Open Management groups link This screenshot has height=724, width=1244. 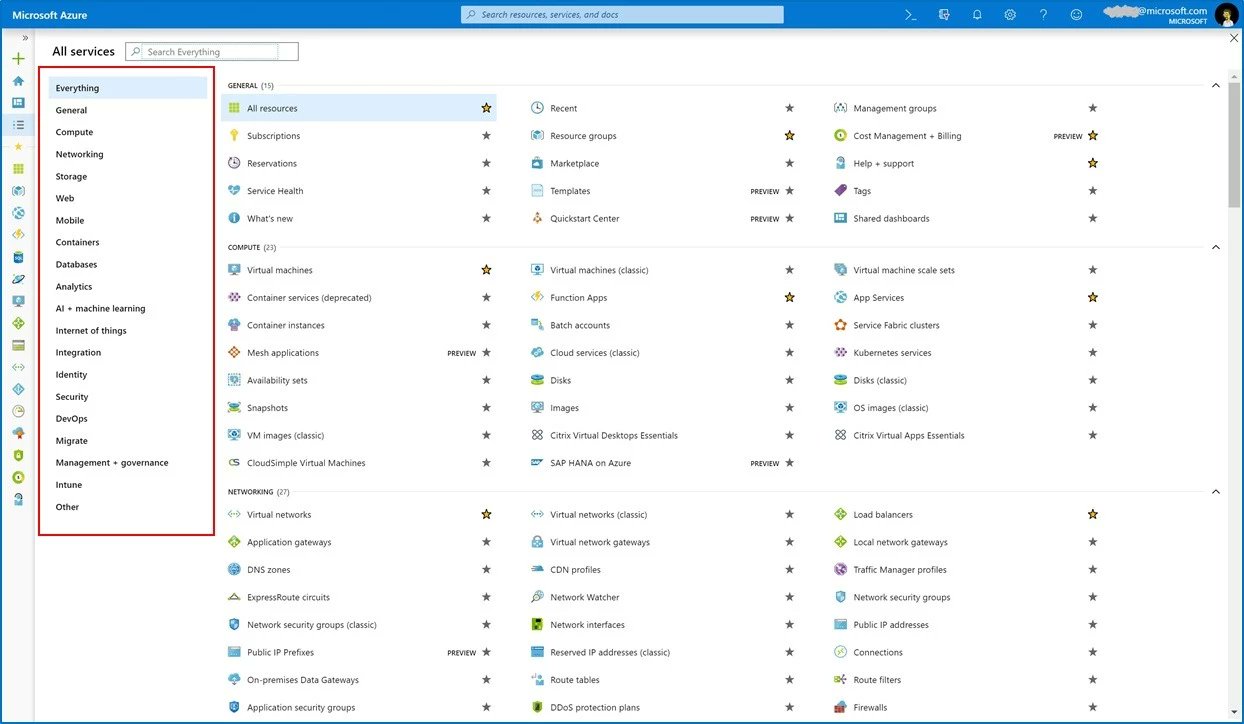[895, 108]
